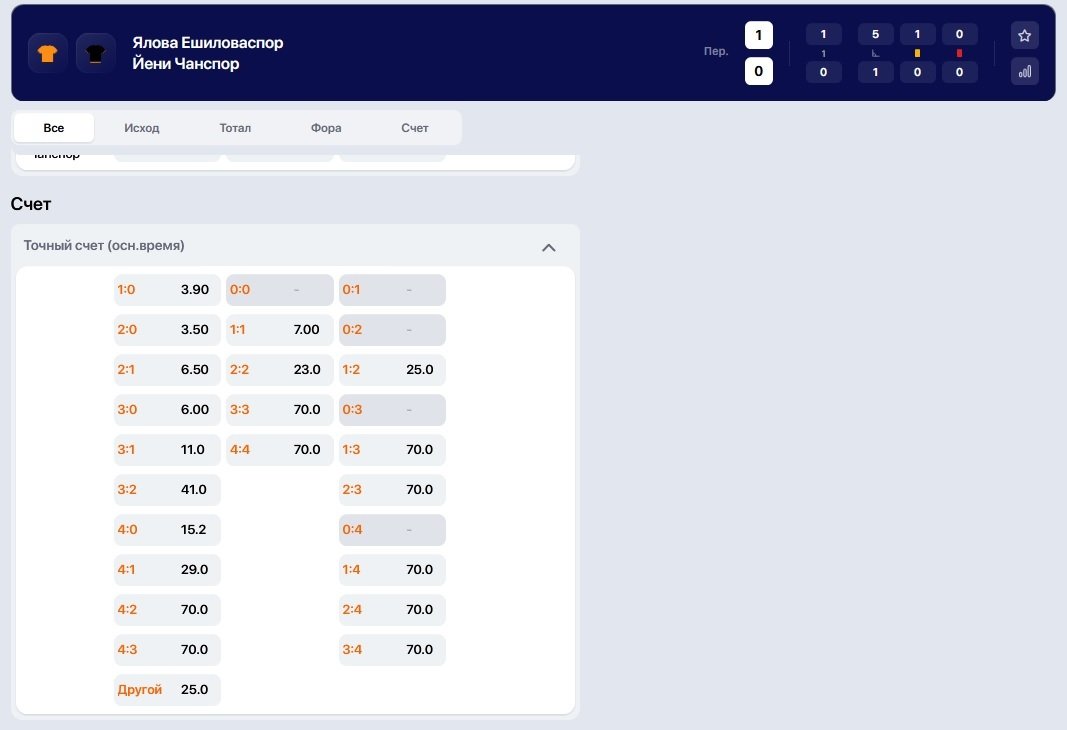Bet on exact score 1:0 at 3.90
Viewport: 1067px width, 730px height.
[x=167, y=290]
